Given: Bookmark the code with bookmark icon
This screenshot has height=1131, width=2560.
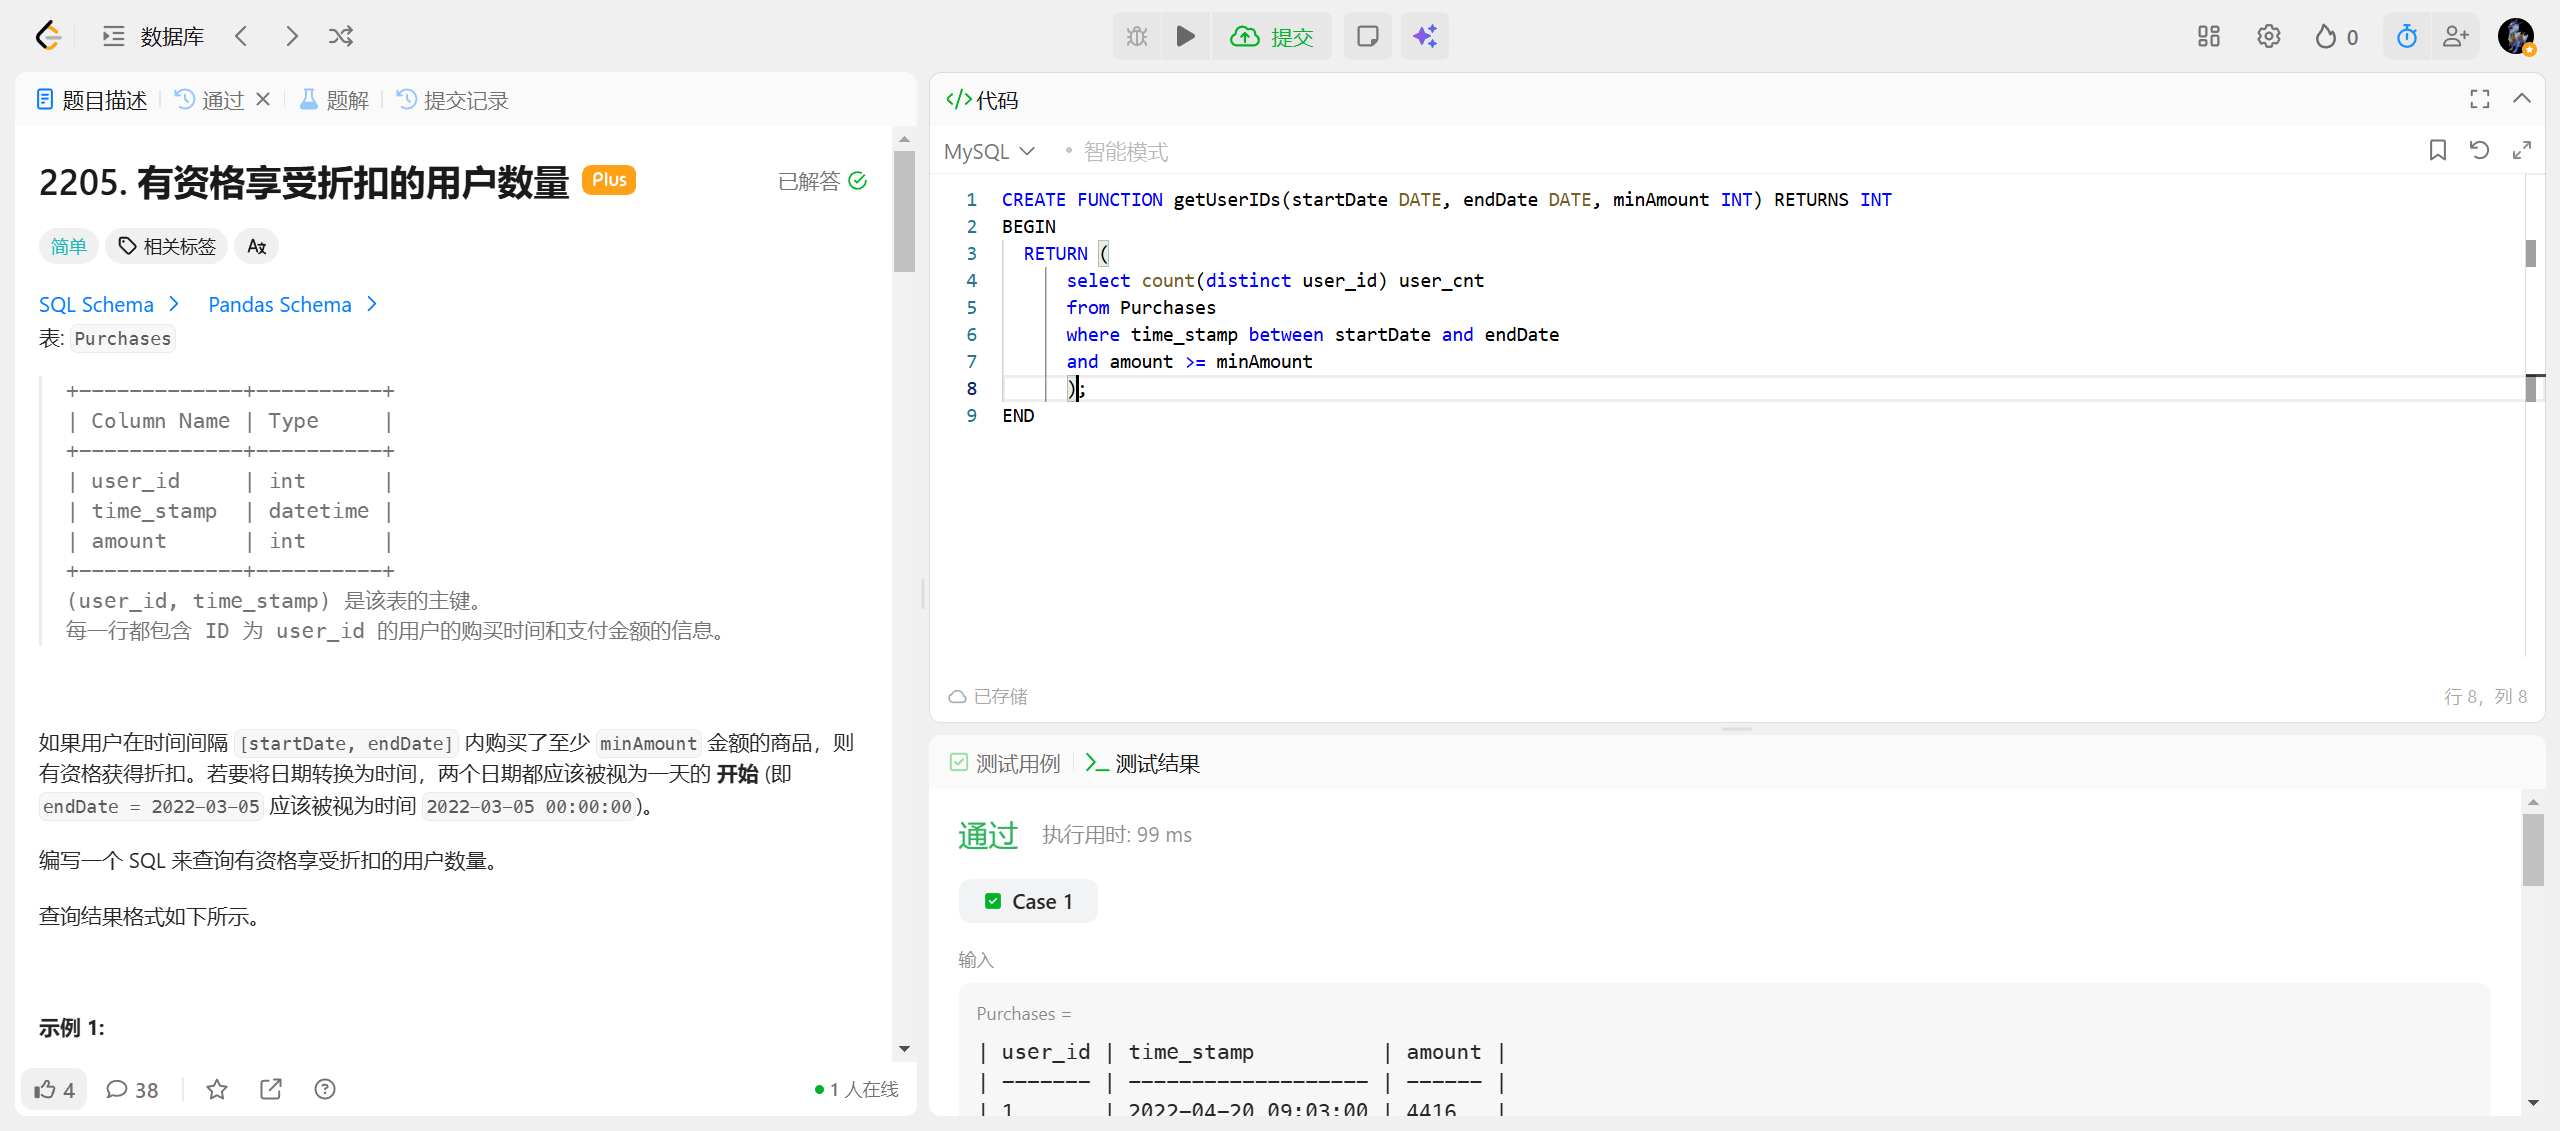Looking at the screenshot, I should 2437,151.
